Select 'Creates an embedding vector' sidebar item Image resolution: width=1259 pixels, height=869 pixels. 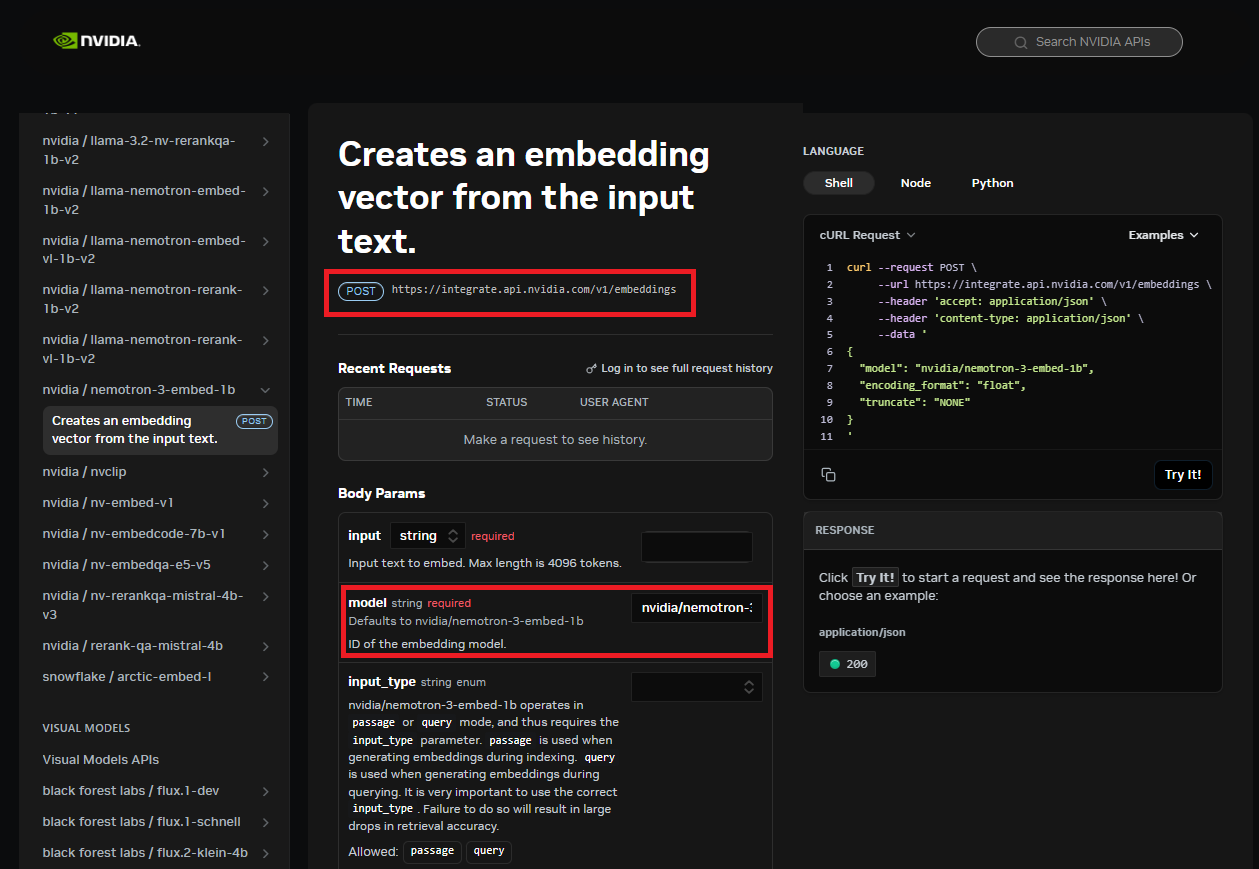pyautogui.click(x=160, y=430)
